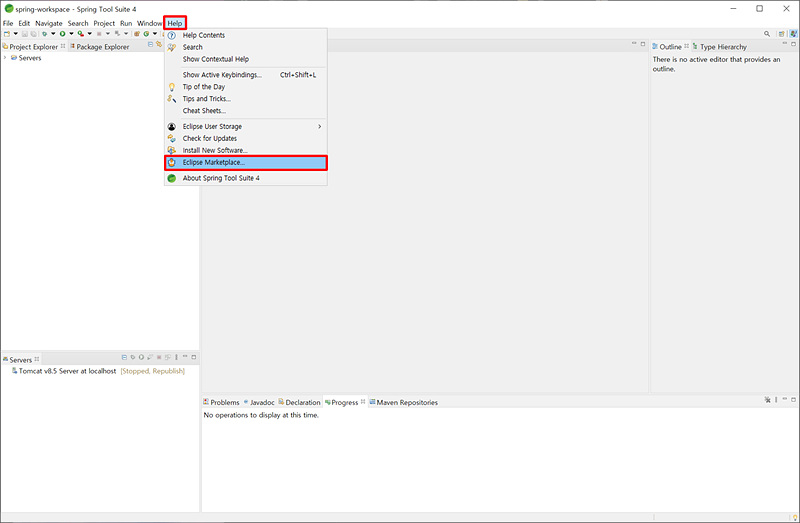Click the Start server icon

pyautogui.click(x=141, y=357)
